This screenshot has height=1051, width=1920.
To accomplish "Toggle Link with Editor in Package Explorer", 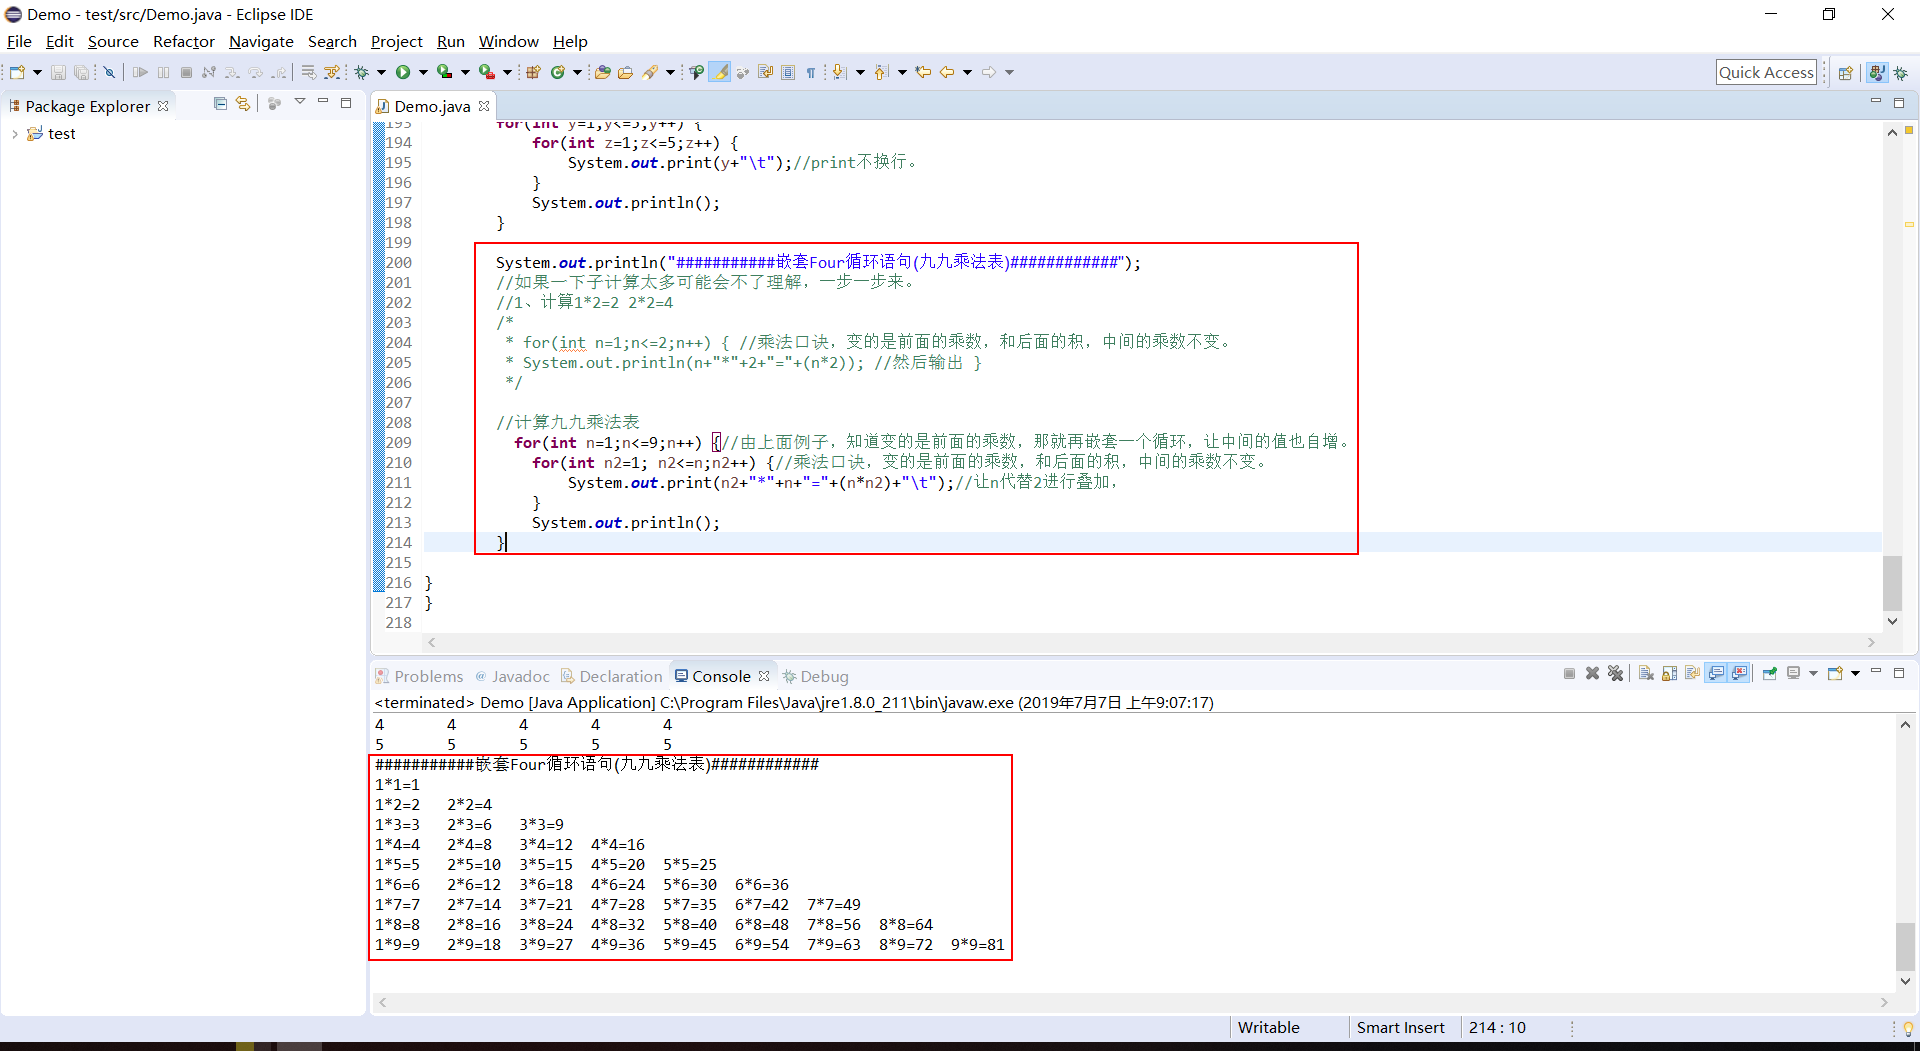I will click(243, 103).
